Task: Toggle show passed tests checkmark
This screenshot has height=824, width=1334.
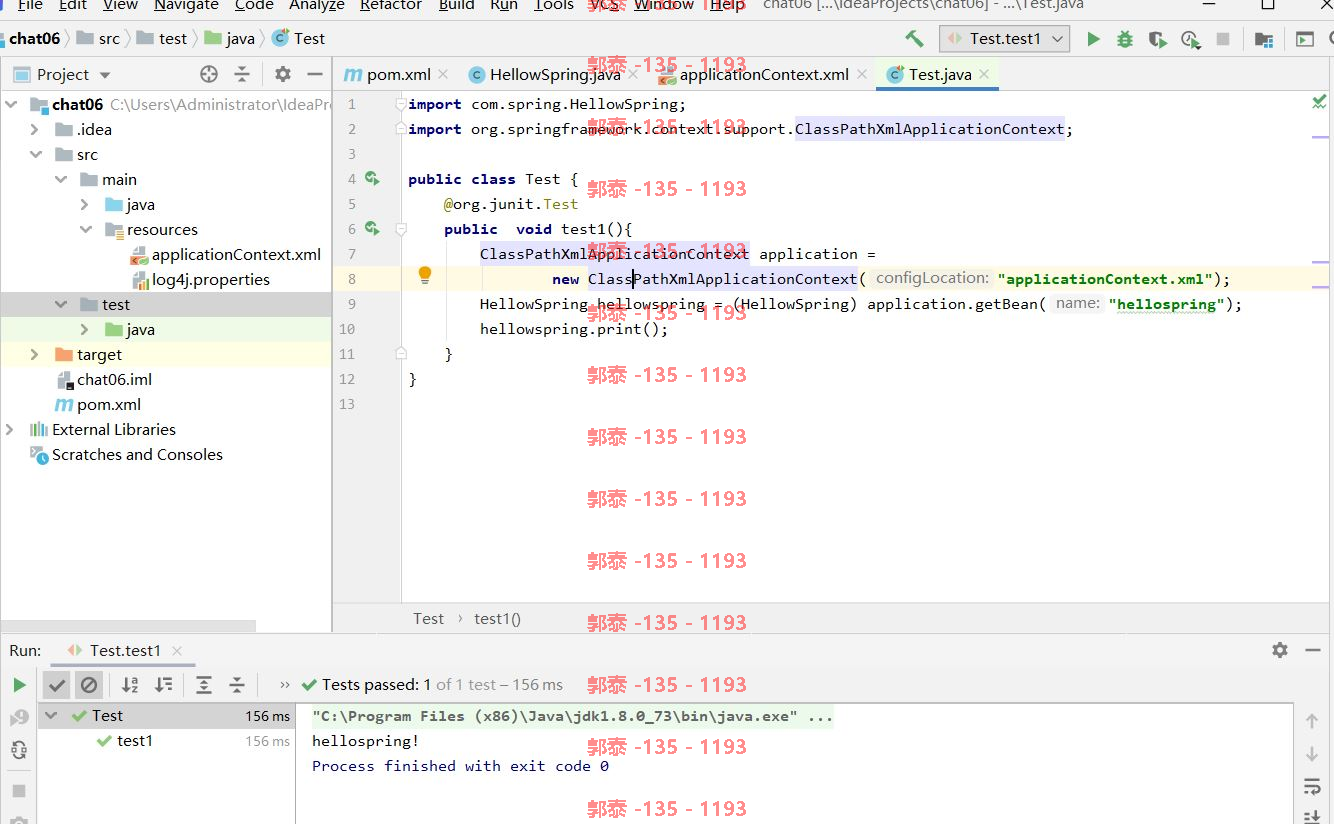Action: tap(57, 685)
